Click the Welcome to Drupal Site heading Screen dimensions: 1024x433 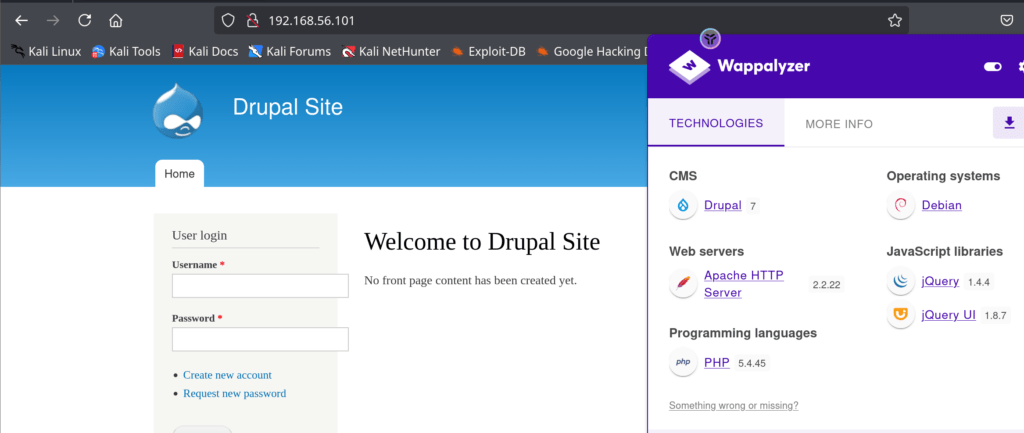click(482, 242)
